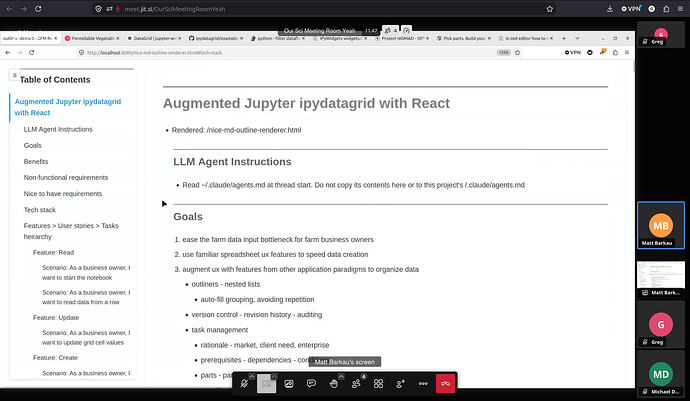
Task: Open the chat panel icon
Action: (312, 384)
